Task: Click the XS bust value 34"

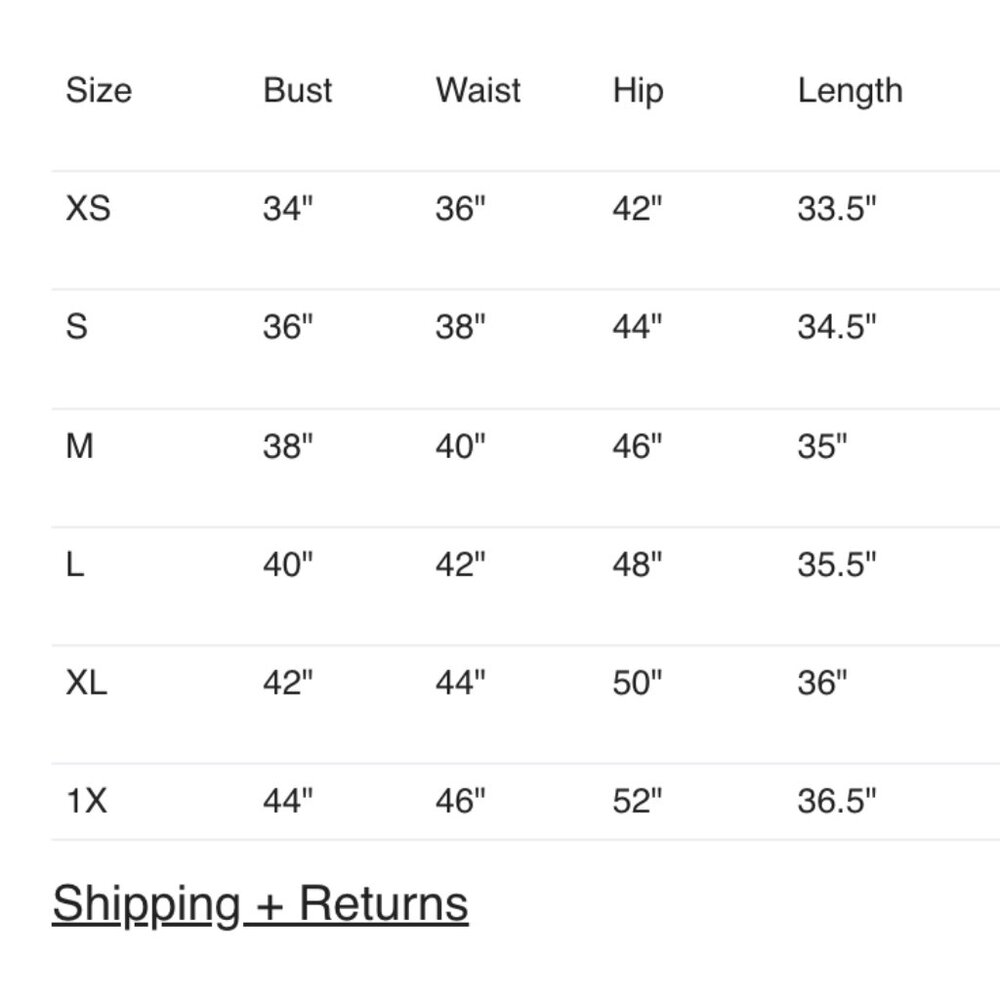Action: tap(288, 208)
